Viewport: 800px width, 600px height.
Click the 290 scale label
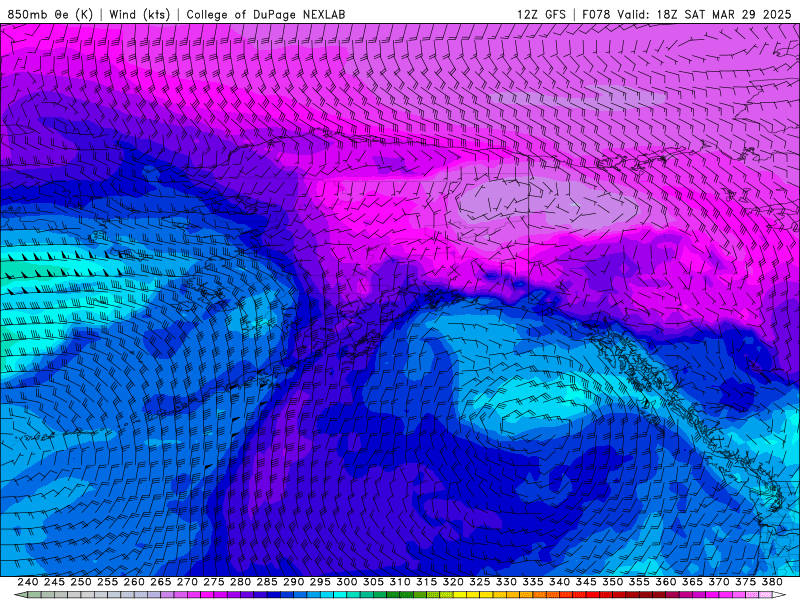pos(293,582)
